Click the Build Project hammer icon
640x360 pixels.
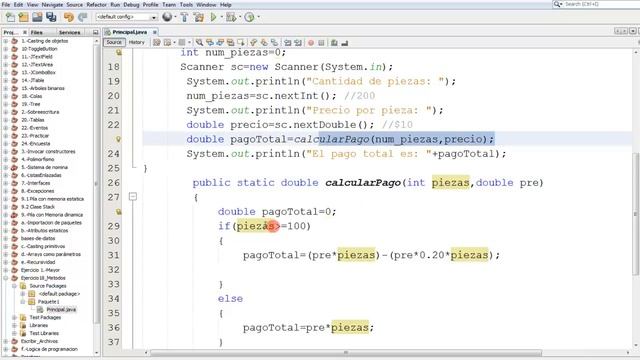[x=184, y=17]
